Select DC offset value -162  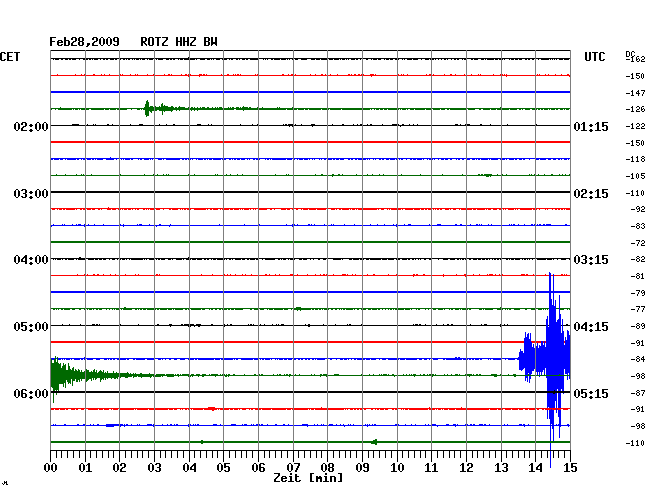635,59
